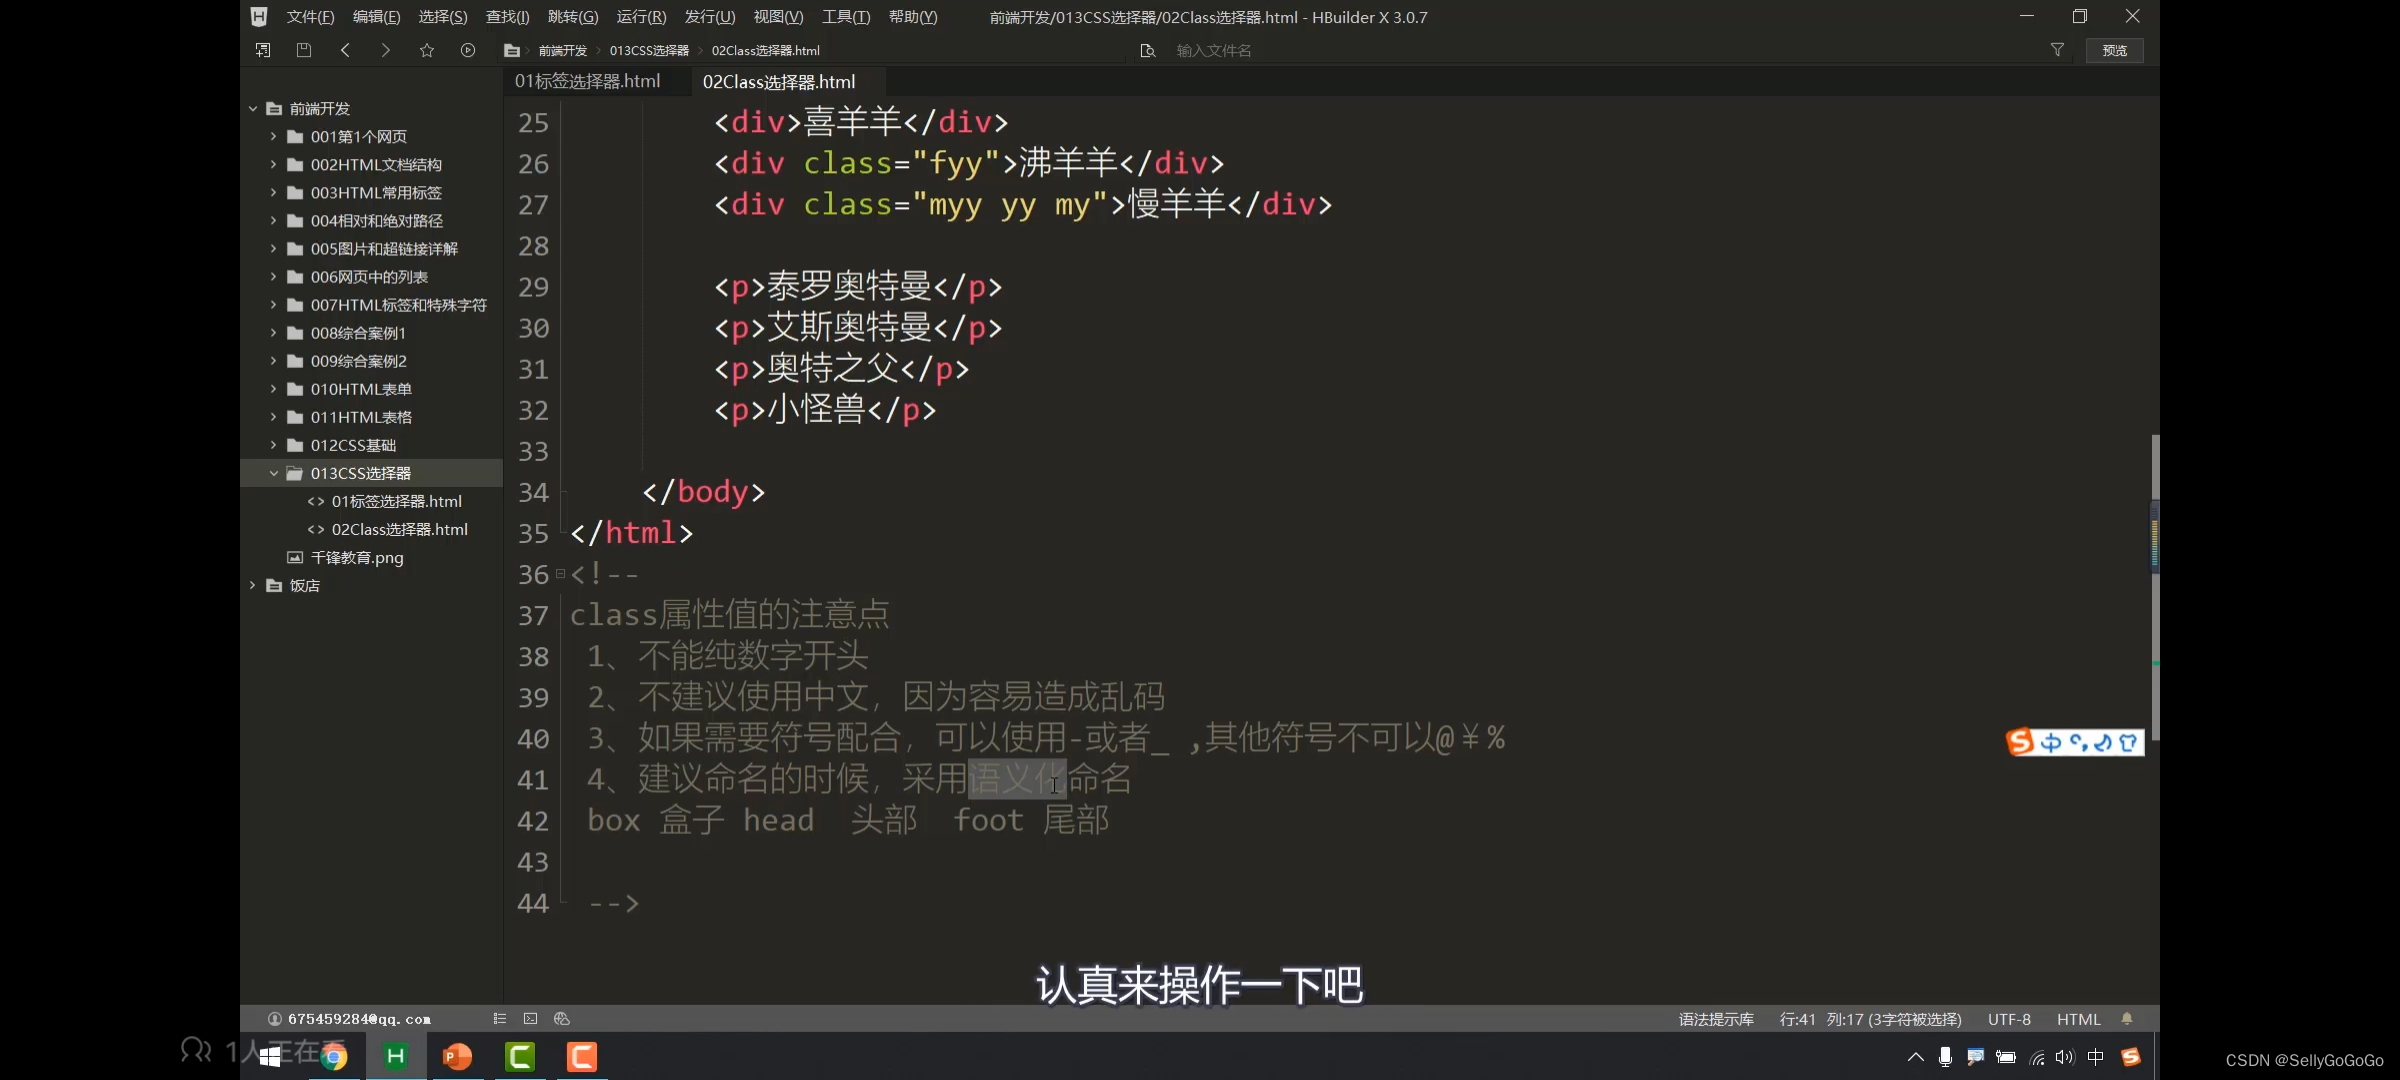The image size is (2400, 1080).
Task: Expand the 012CSS基础 folder
Action: coord(276,445)
